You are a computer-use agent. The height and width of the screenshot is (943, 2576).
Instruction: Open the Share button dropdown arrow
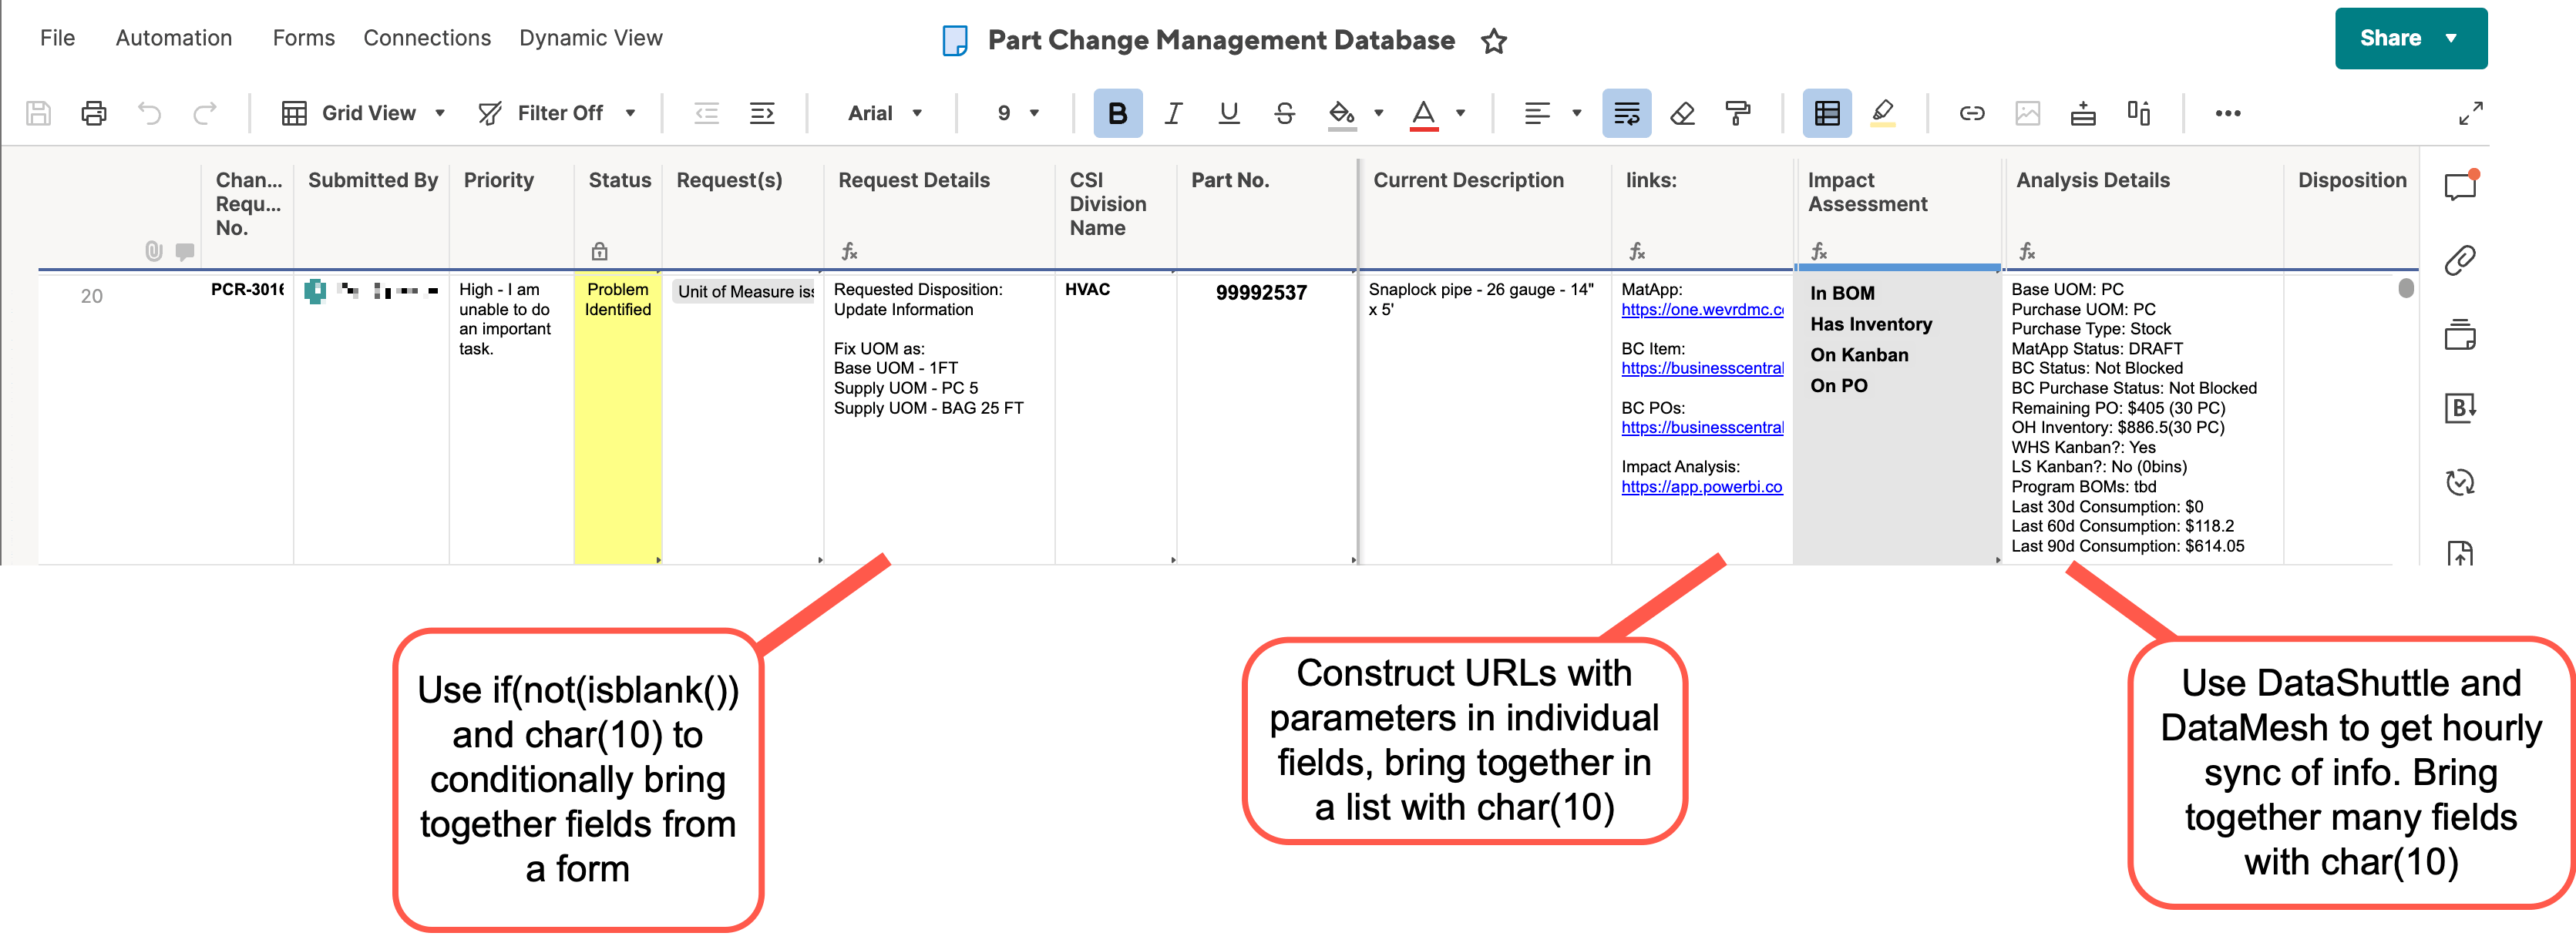(x=2452, y=39)
